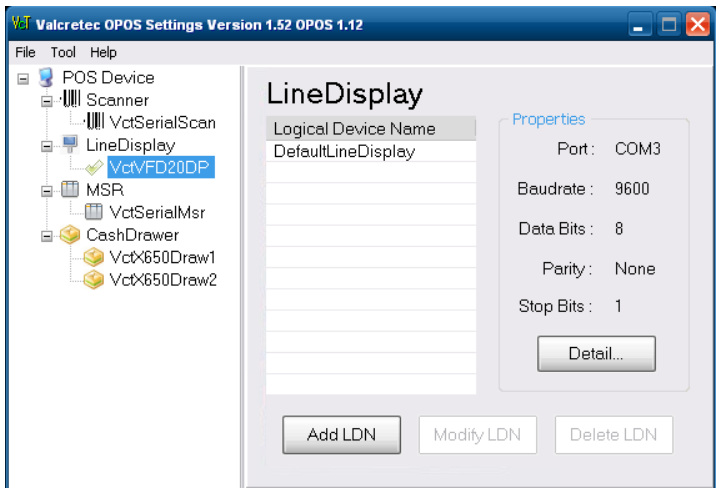Collapse the Scanner tree branch

click(46, 100)
